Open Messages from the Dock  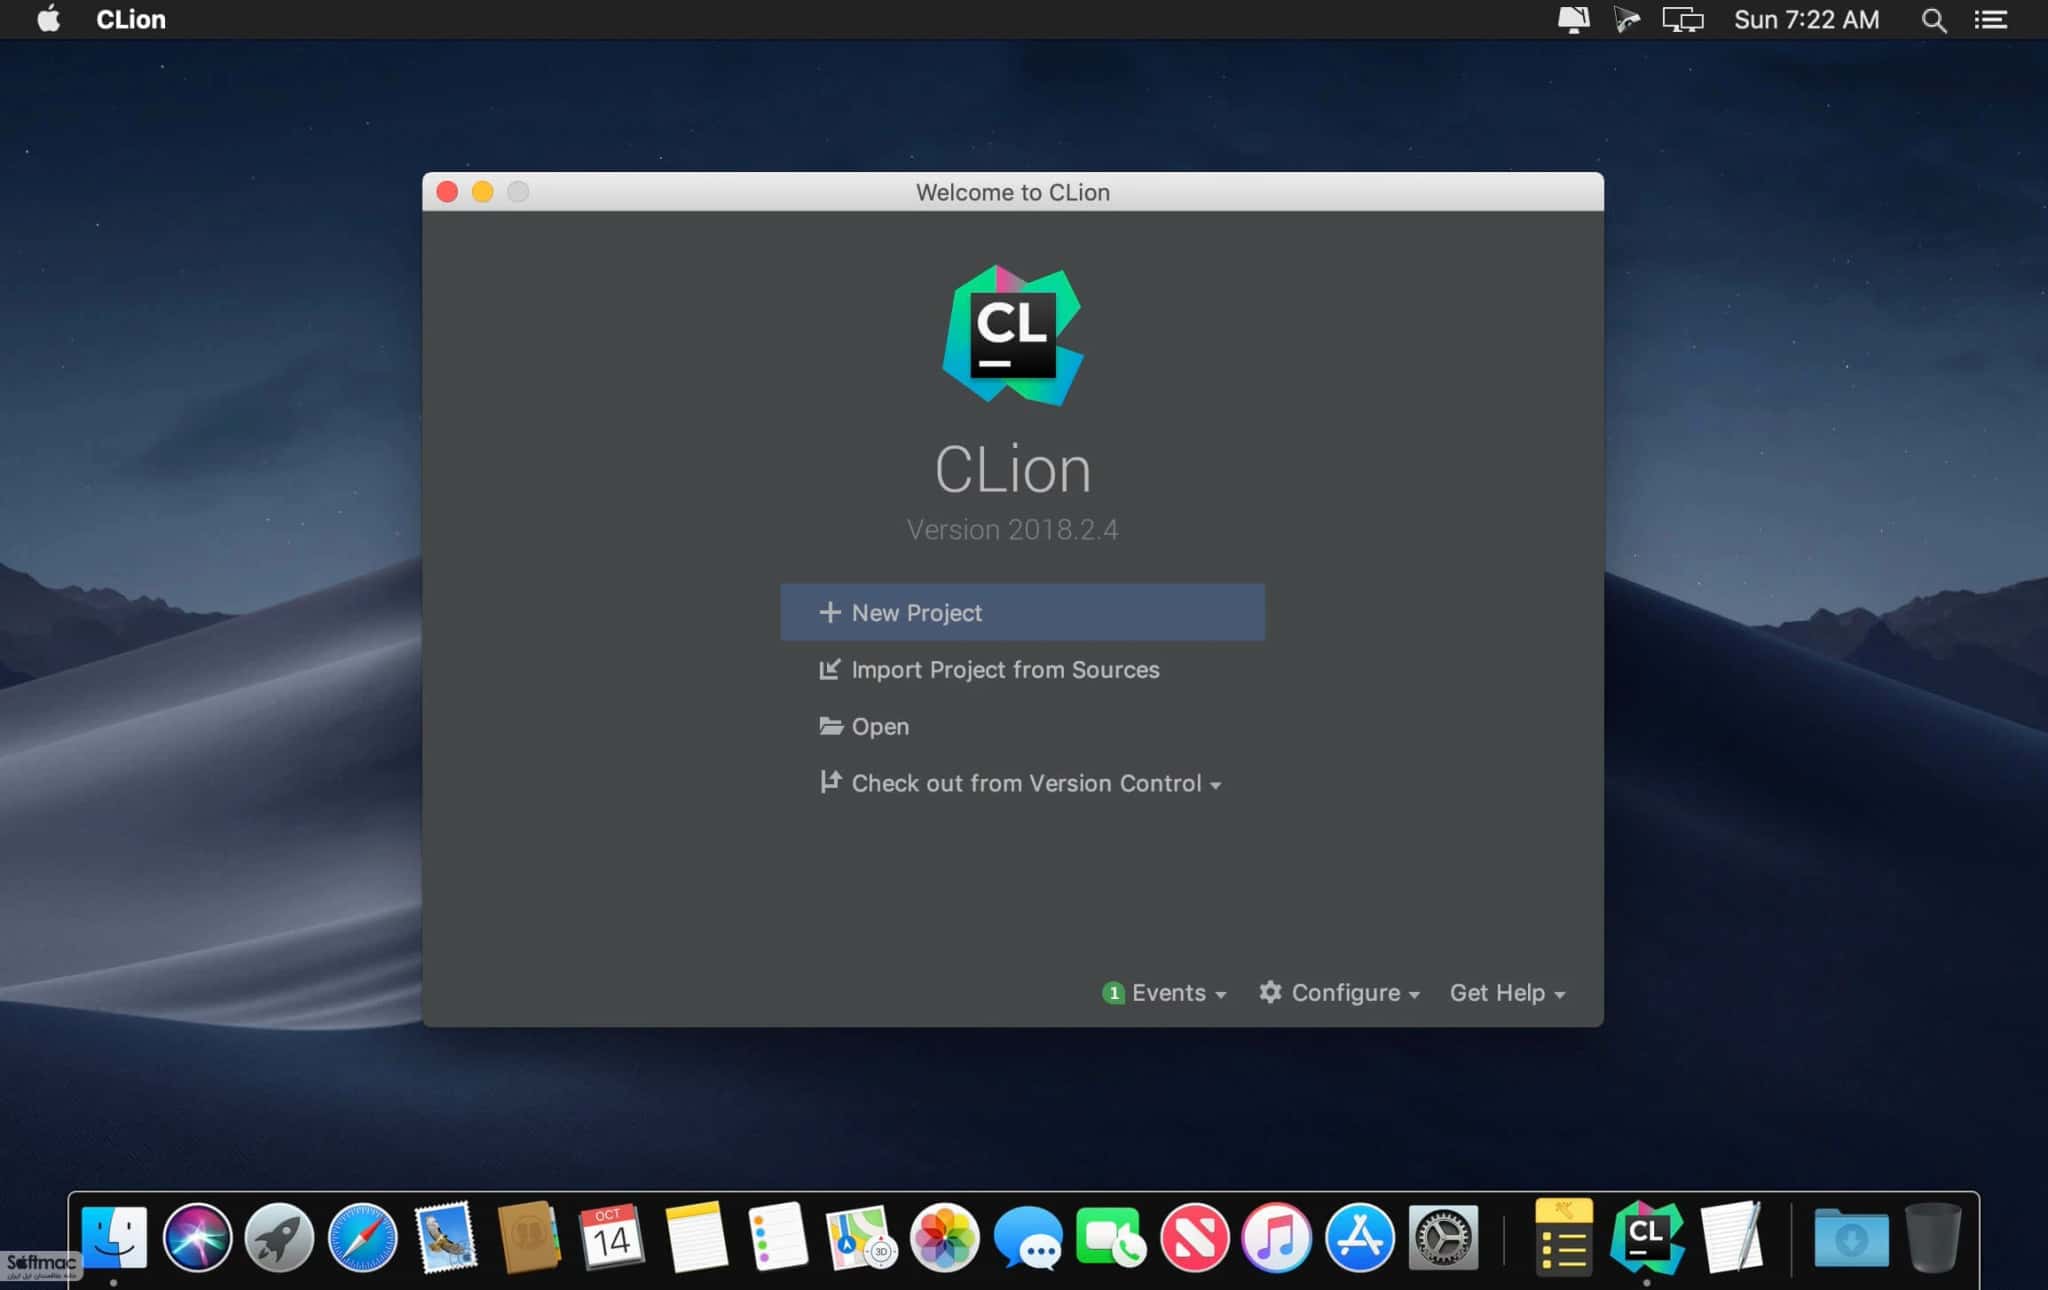(x=1028, y=1238)
